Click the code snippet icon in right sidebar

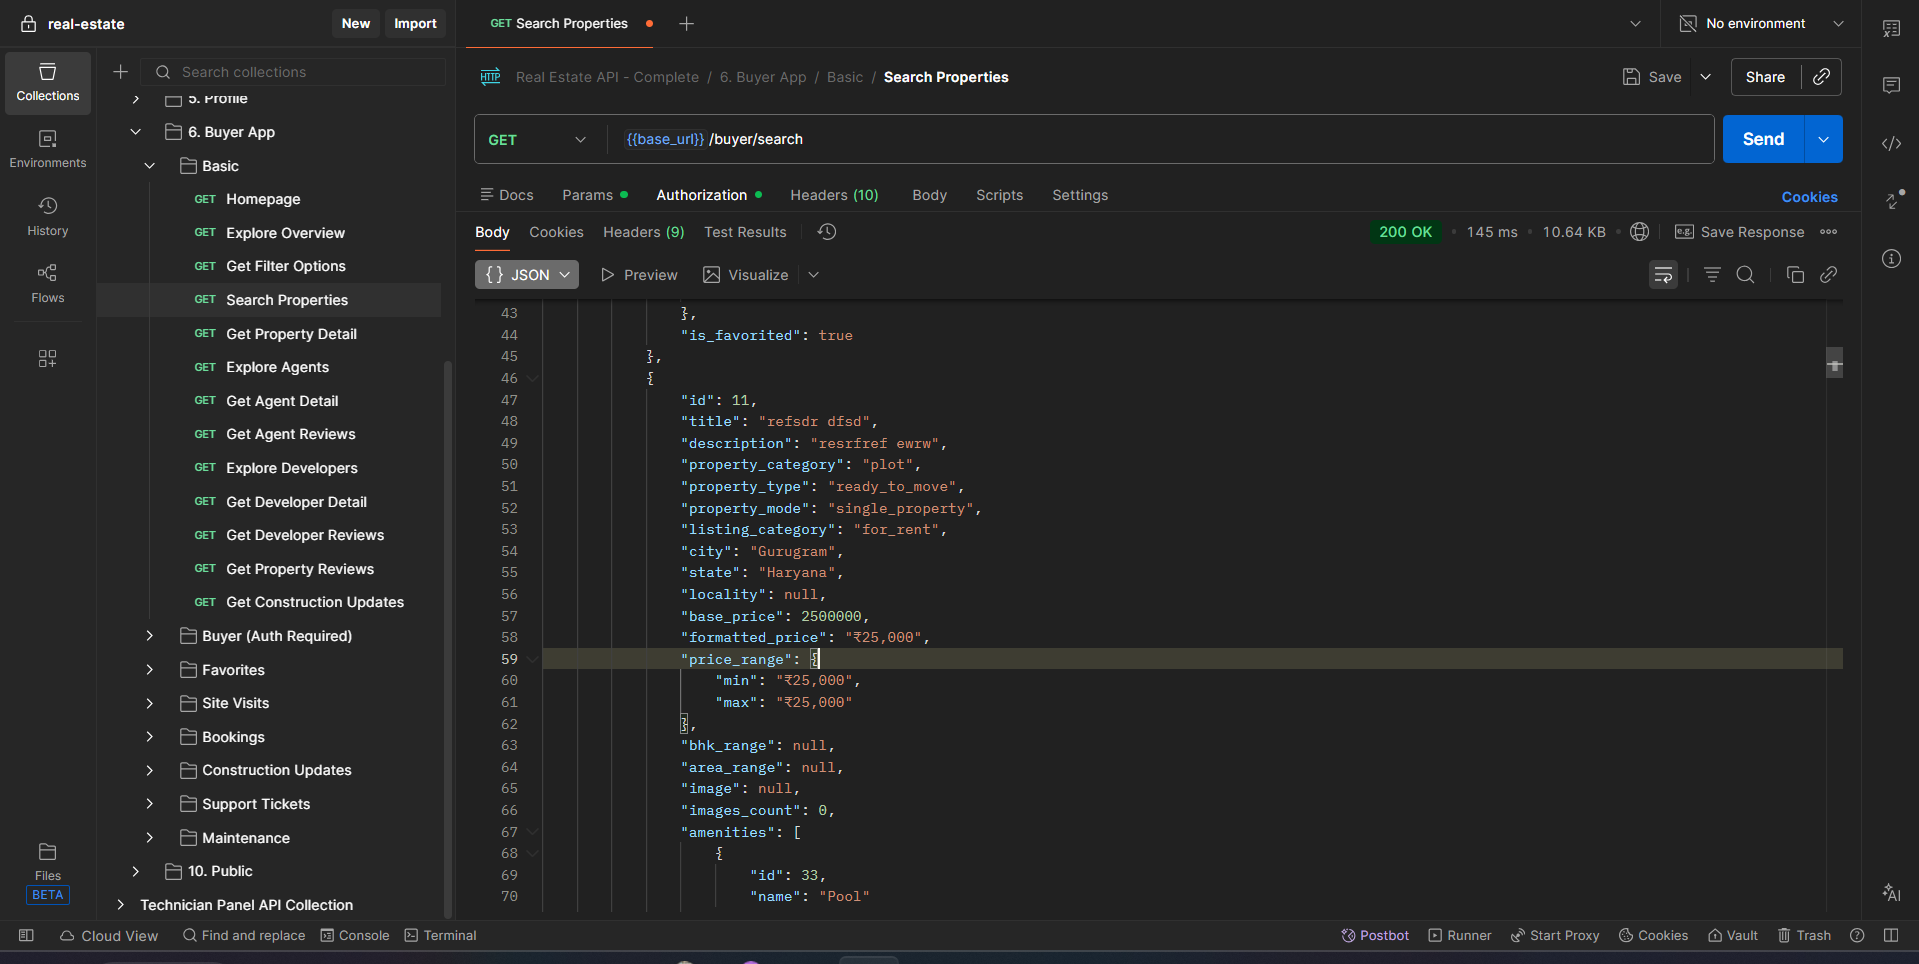click(x=1891, y=144)
